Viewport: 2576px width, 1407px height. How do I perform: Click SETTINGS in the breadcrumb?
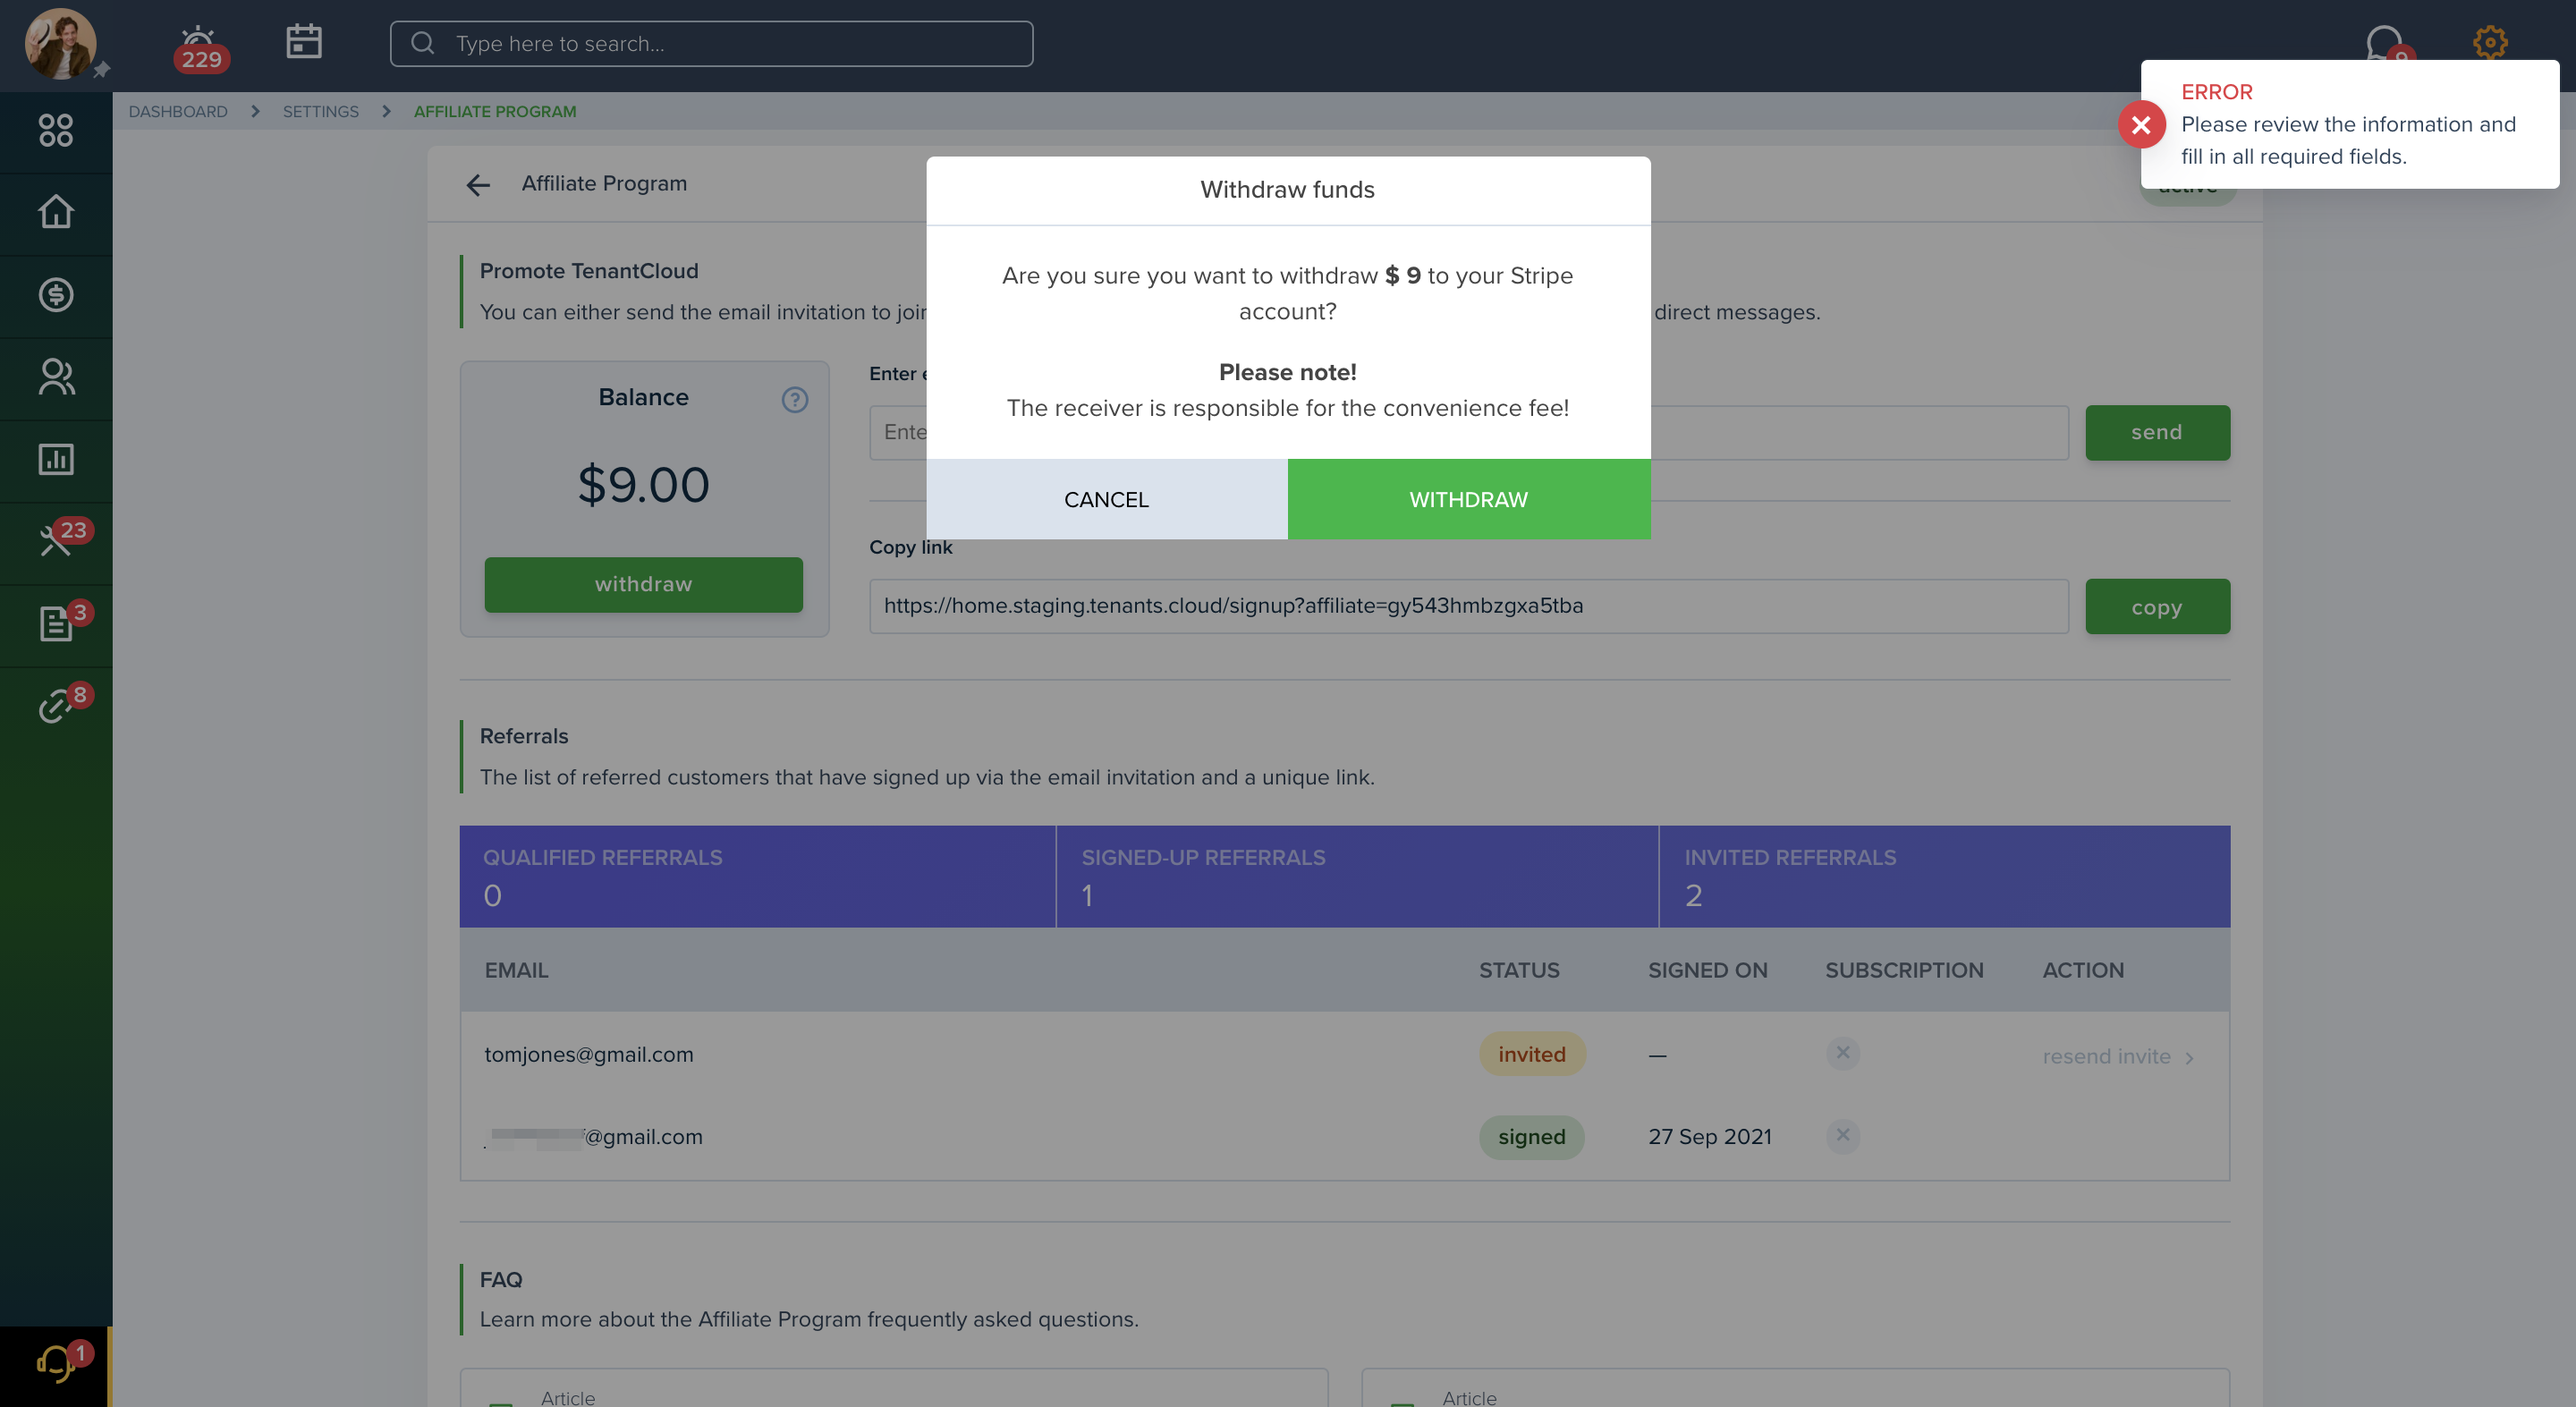pyautogui.click(x=320, y=111)
